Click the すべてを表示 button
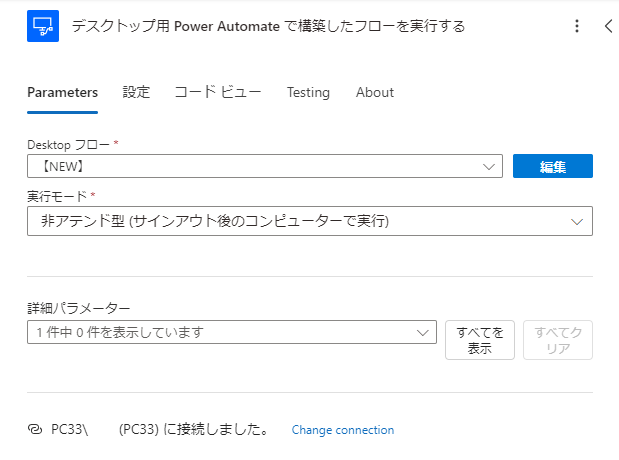 tap(480, 340)
